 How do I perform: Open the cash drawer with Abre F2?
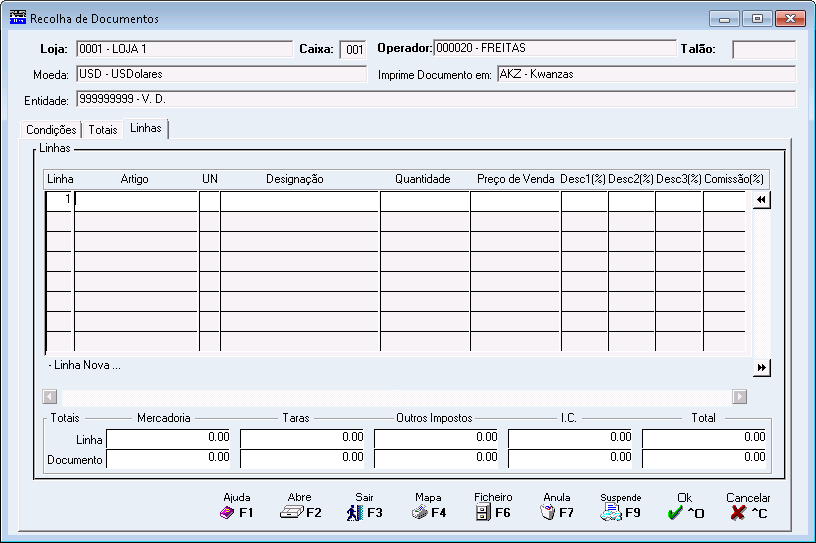point(291,513)
